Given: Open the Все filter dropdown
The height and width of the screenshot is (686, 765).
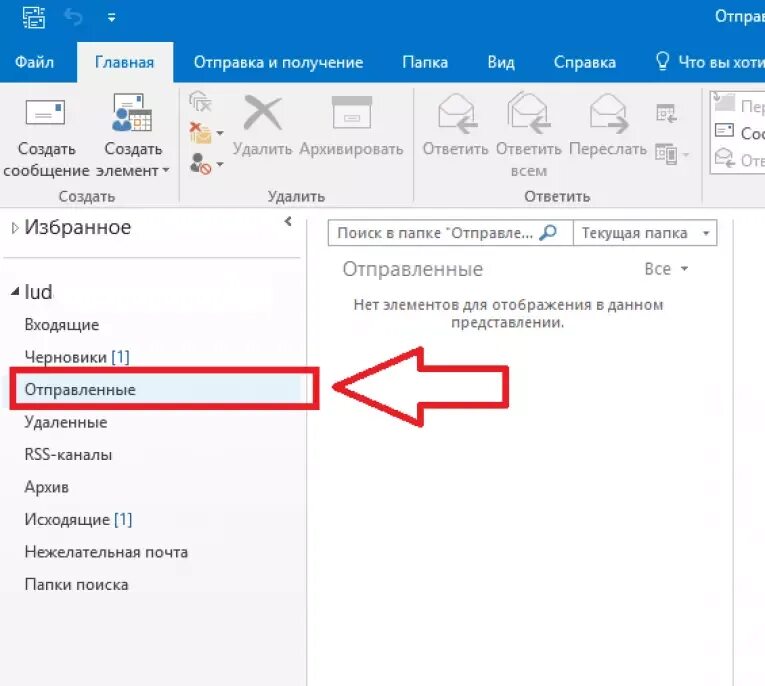Looking at the screenshot, I should tap(666, 269).
